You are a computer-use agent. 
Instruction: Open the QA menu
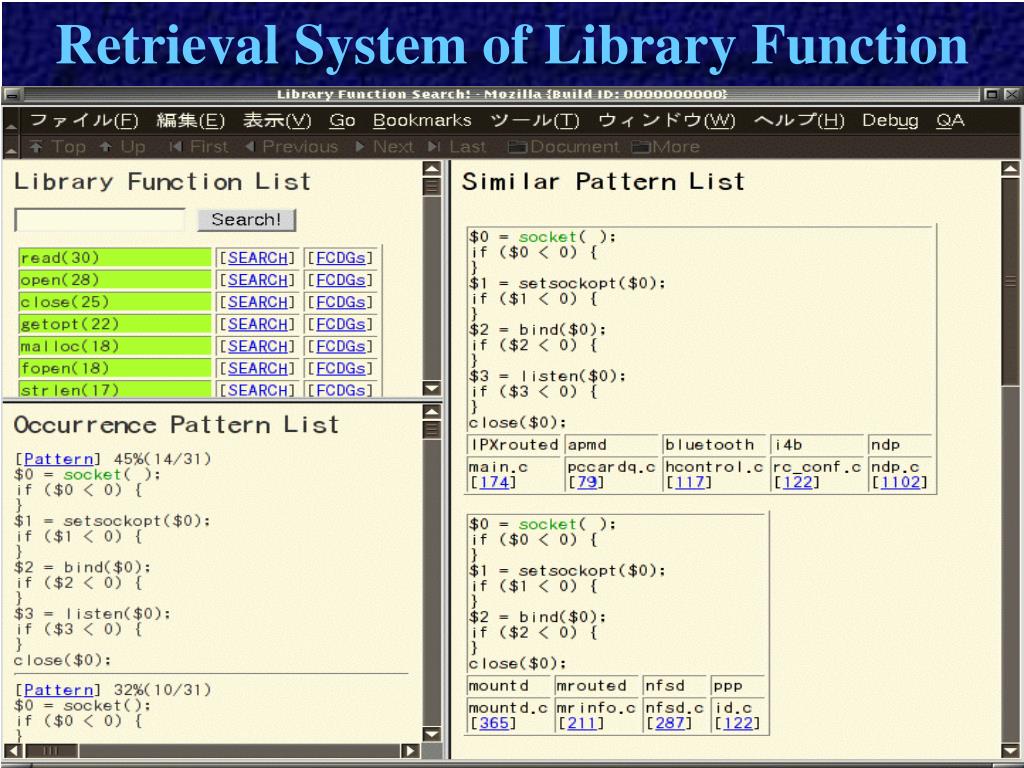950,121
